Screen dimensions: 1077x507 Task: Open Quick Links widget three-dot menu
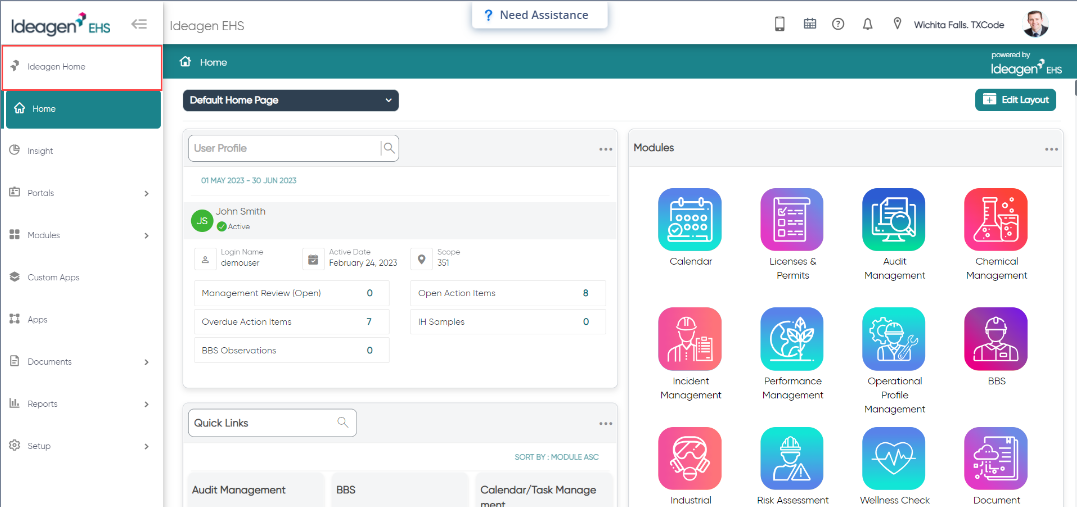605,424
